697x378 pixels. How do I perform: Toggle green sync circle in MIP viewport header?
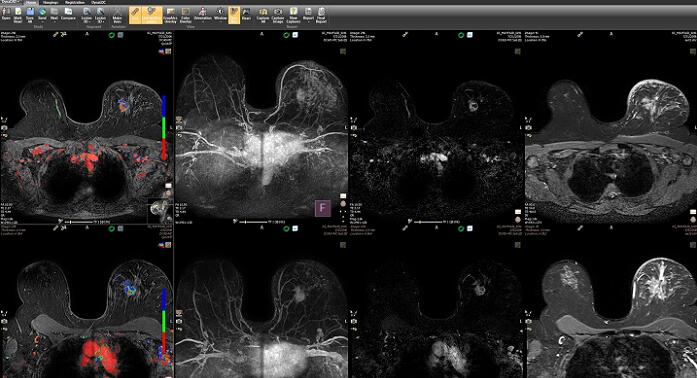tap(287, 35)
